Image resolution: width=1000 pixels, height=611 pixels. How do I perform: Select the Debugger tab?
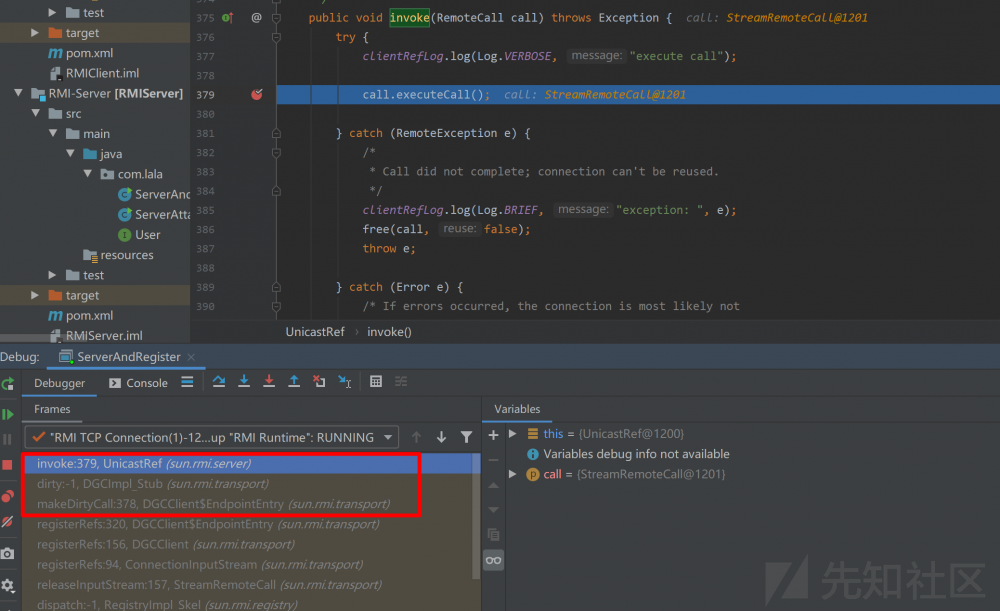point(60,383)
